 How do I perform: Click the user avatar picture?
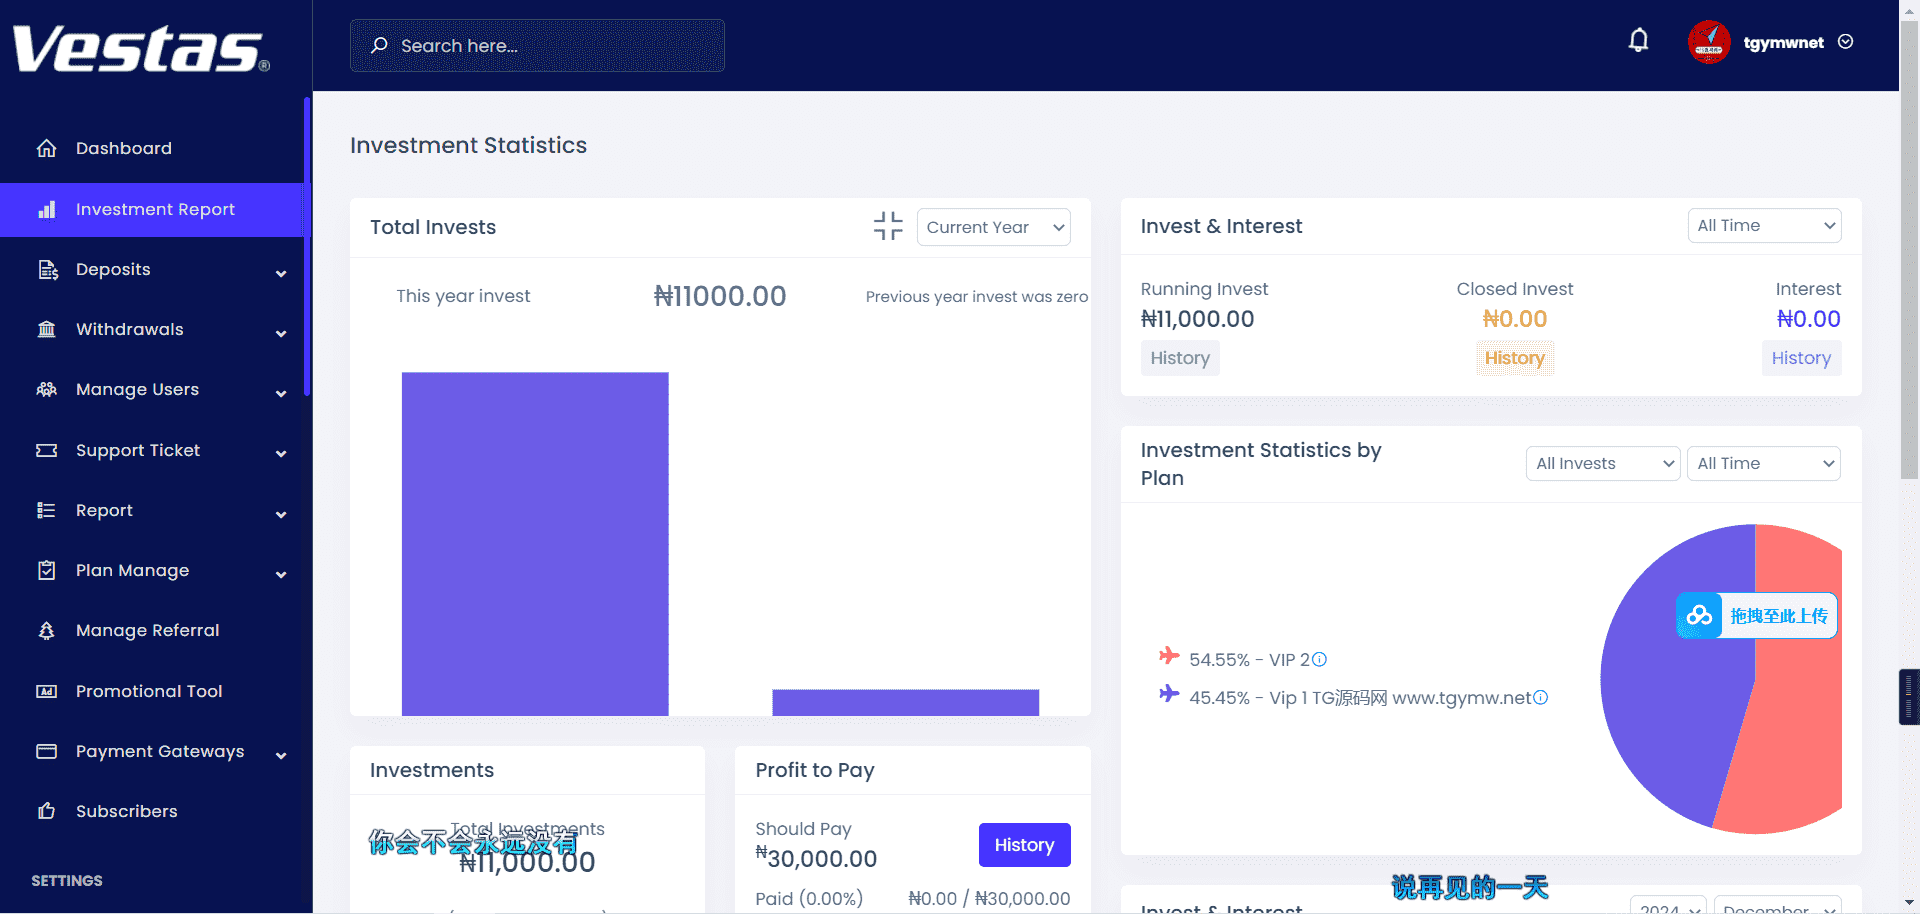click(x=1709, y=42)
